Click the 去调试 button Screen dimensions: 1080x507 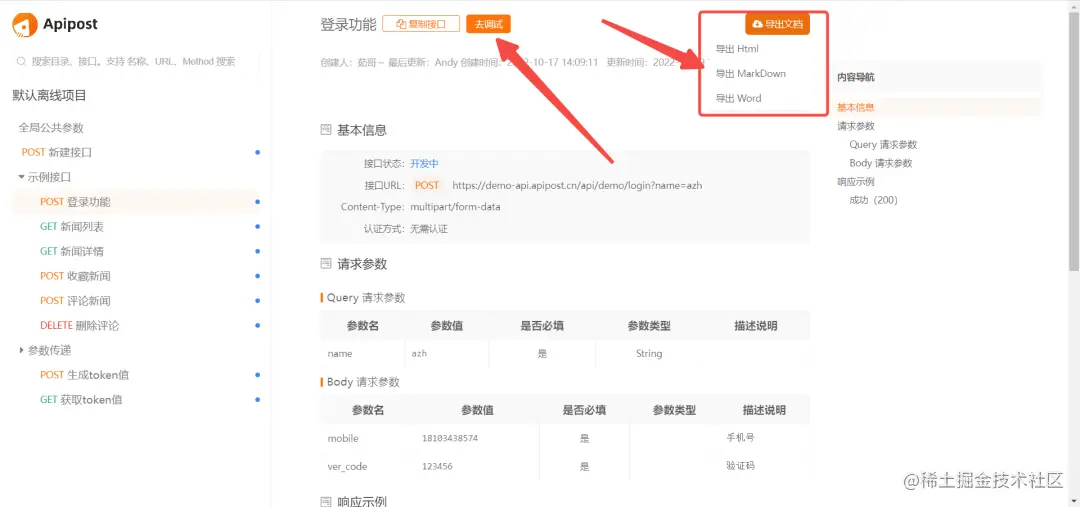coord(488,24)
